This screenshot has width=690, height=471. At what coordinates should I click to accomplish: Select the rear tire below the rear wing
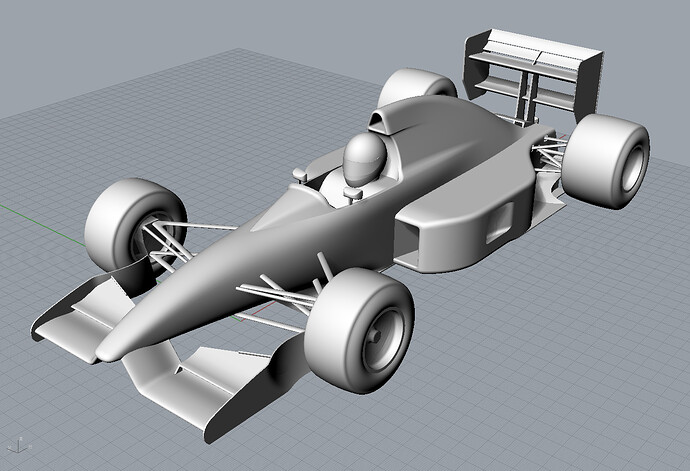coord(606,162)
